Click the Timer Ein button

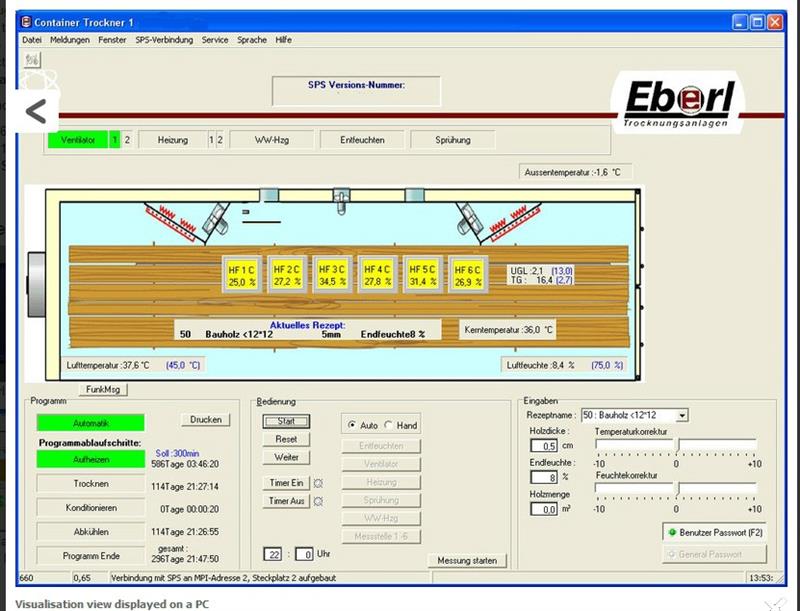tap(286, 483)
